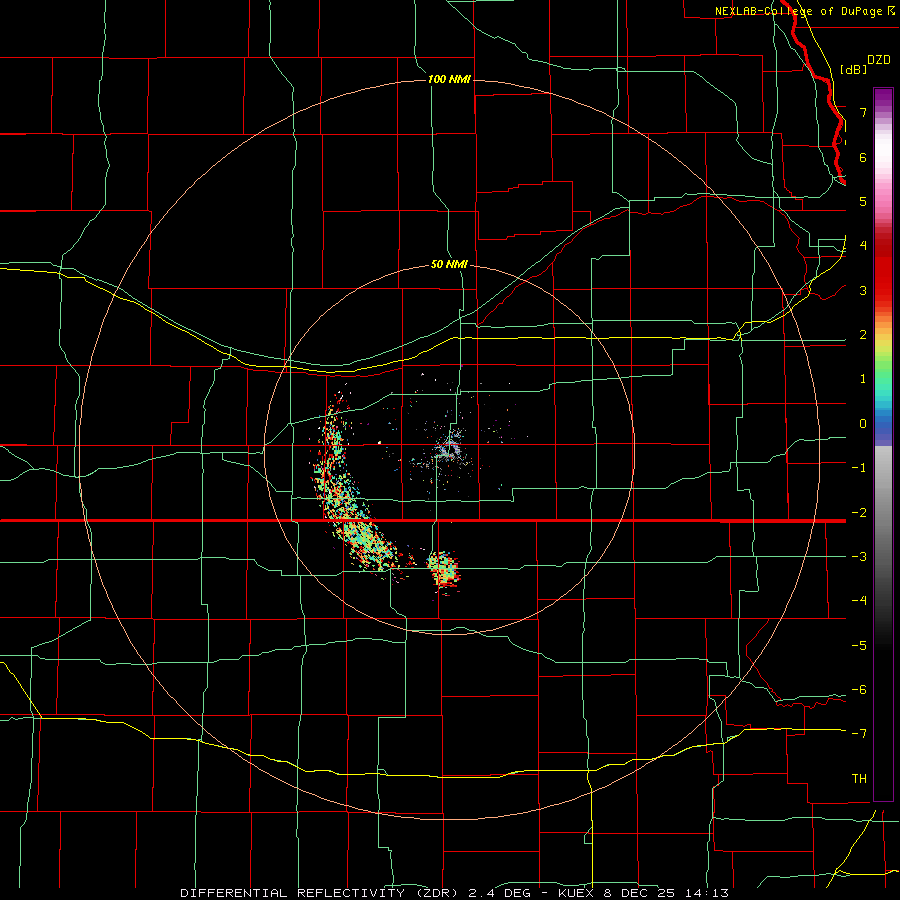Click the TH threshold label in legend

[859, 779]
